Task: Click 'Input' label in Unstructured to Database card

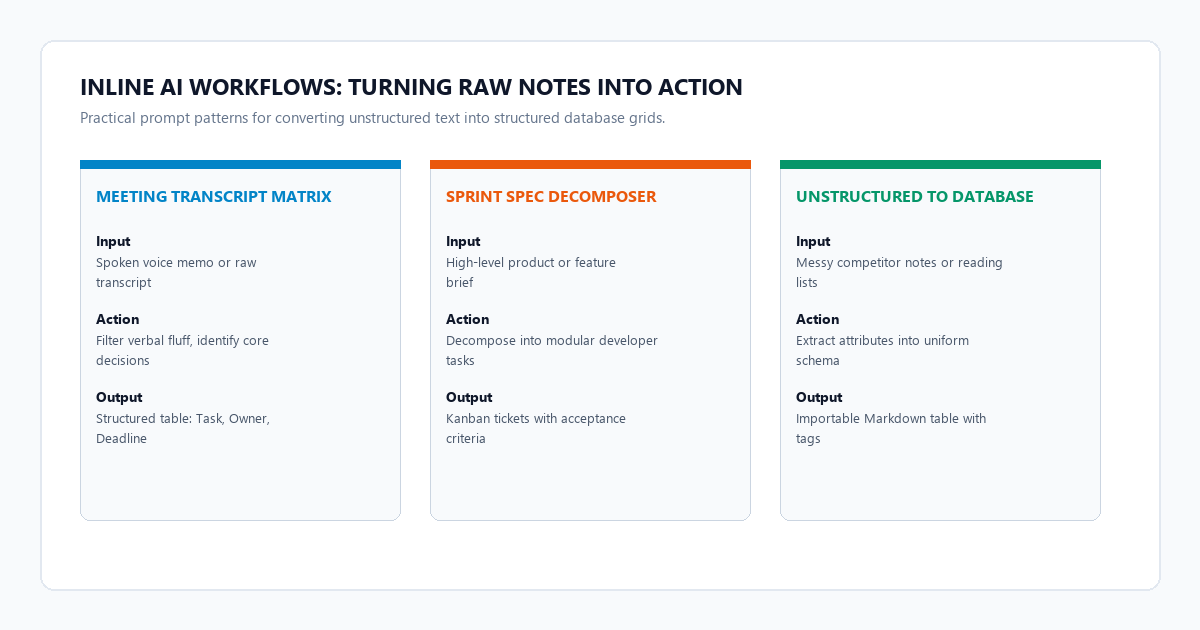Action: pos(813,241)
